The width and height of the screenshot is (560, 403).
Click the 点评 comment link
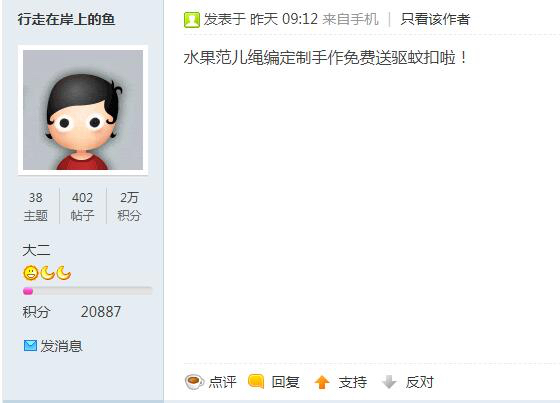tap(222, 382)
